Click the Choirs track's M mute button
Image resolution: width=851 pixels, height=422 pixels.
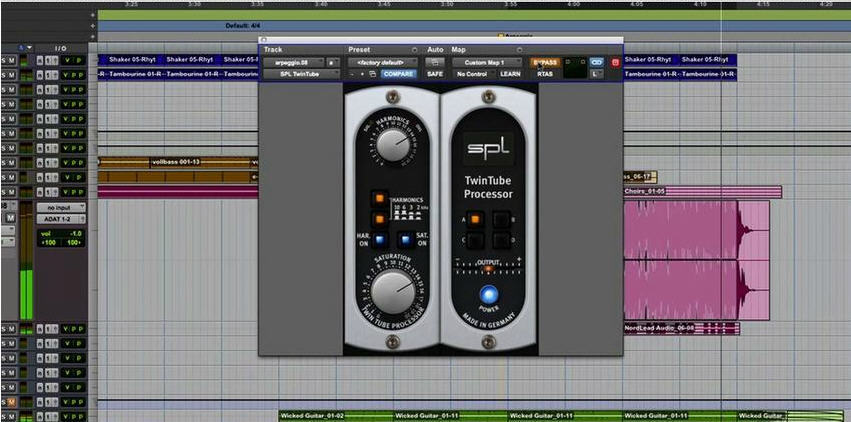(12, 192)
